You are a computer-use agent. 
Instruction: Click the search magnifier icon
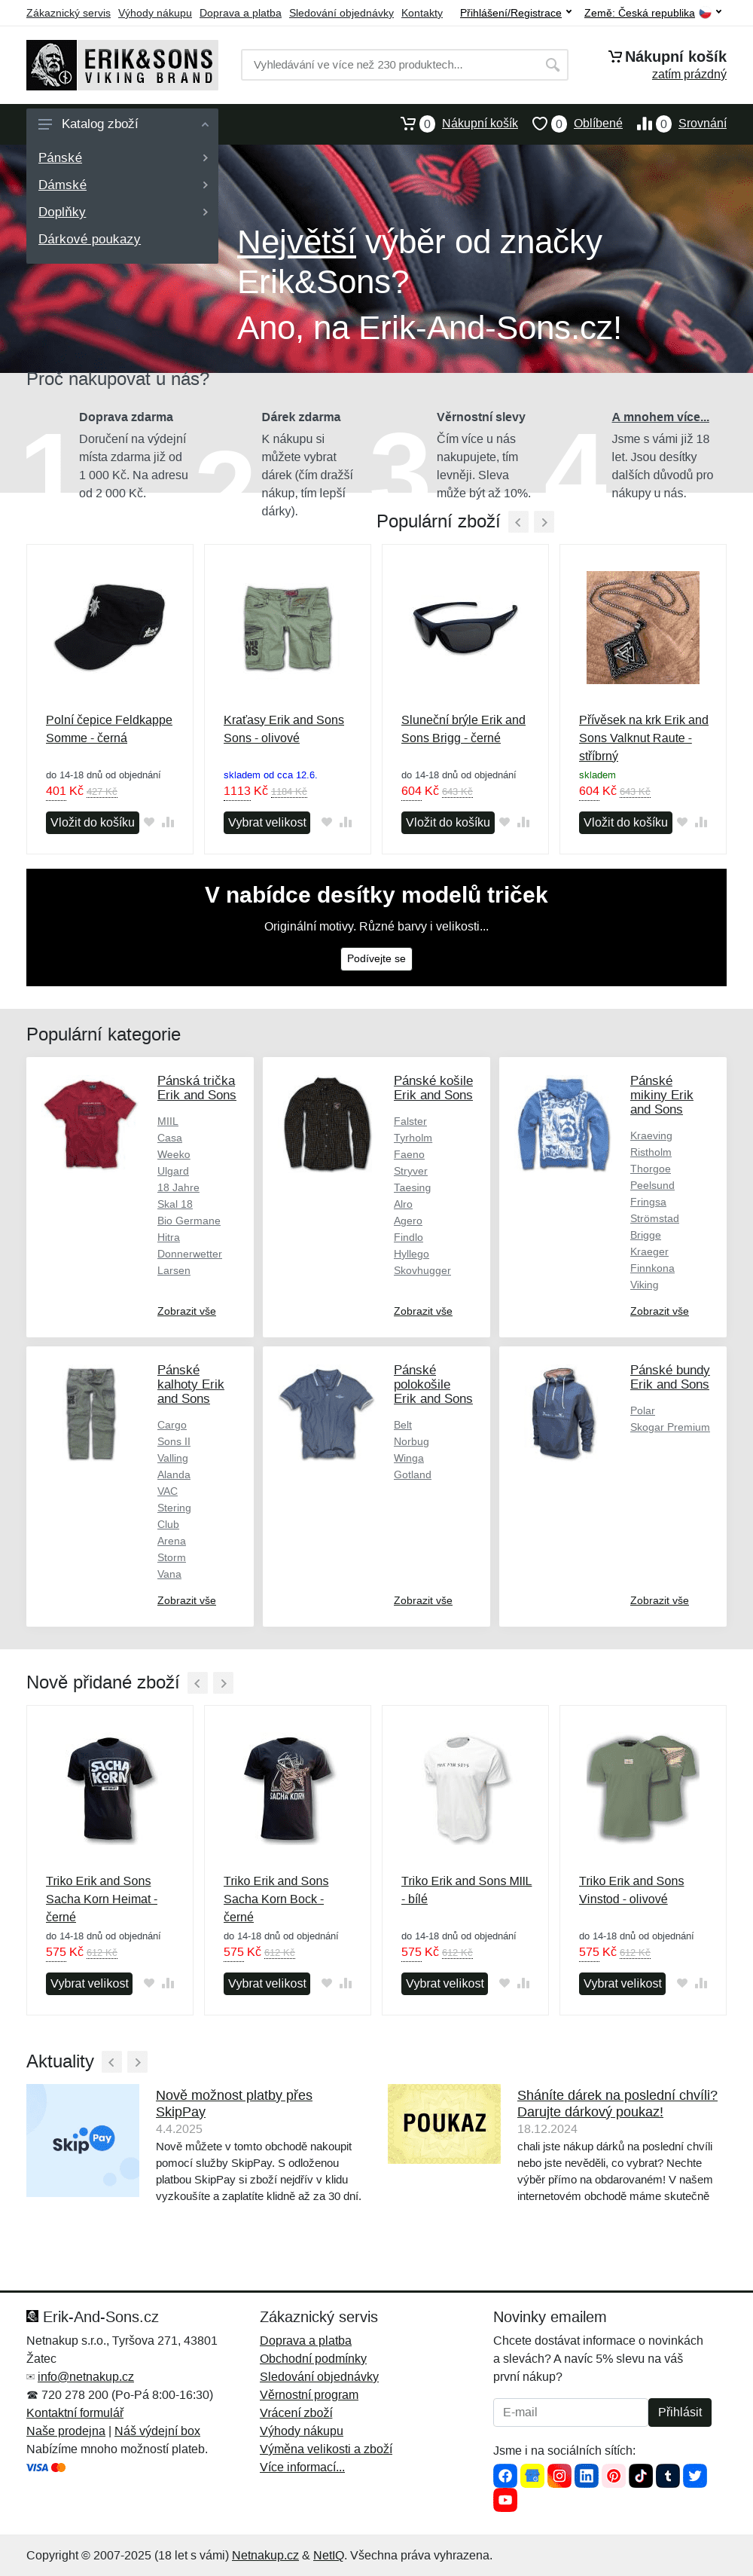coord(552,65)
